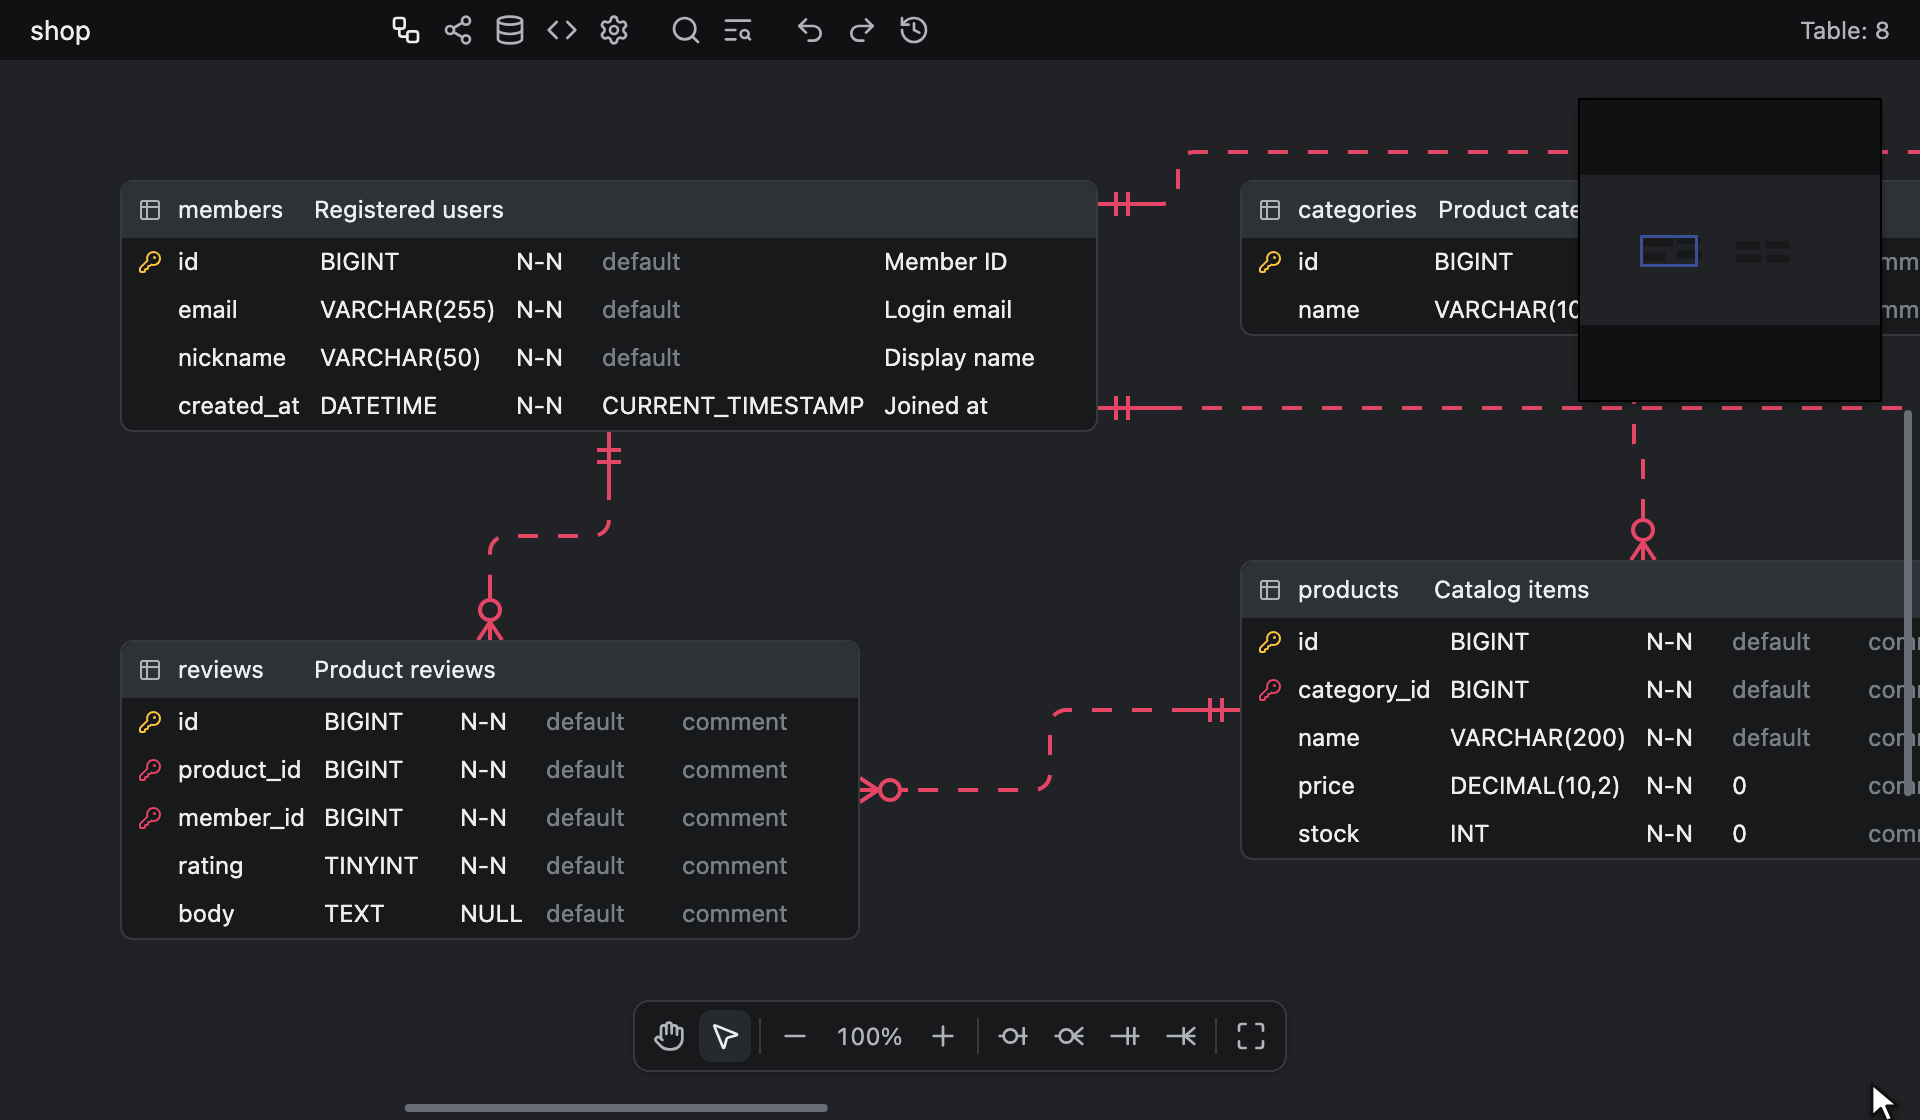Click the zoom out minus button
Viewport: 1920px width, 1120px height.
point(795,1036)
